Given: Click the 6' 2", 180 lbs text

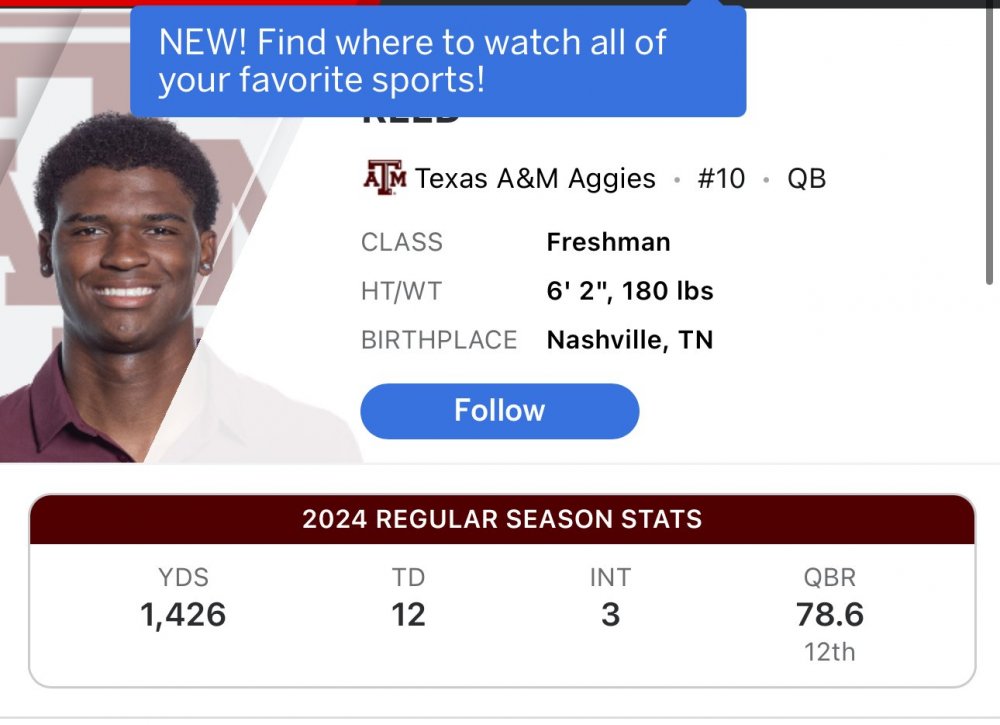Looking at the screenshot, I should click(630, 291).
